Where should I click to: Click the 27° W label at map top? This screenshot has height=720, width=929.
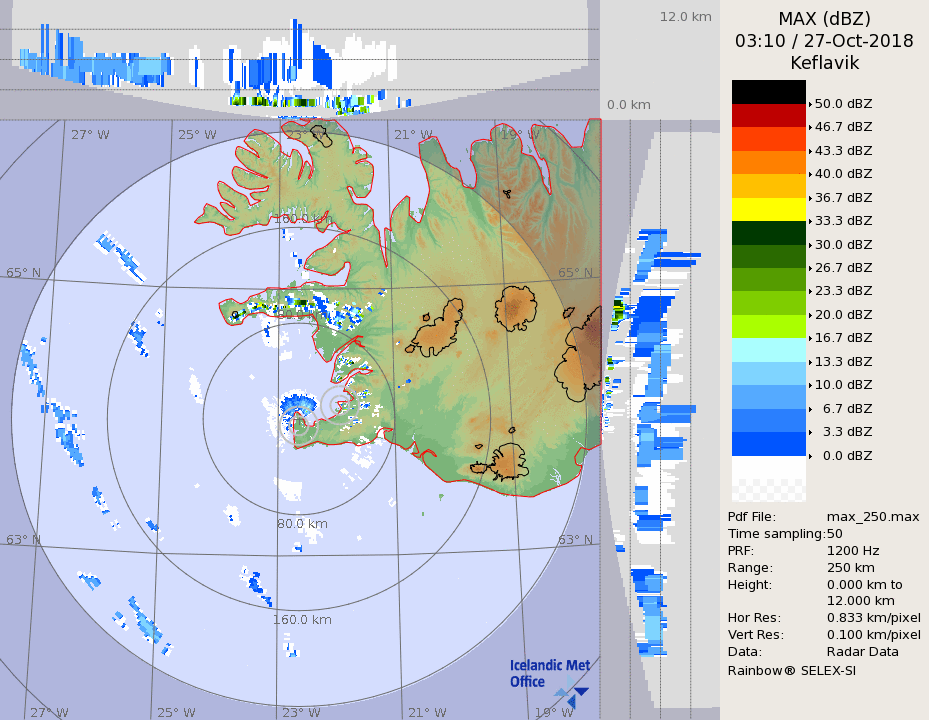pyautogui.click(x=89, y=135)
